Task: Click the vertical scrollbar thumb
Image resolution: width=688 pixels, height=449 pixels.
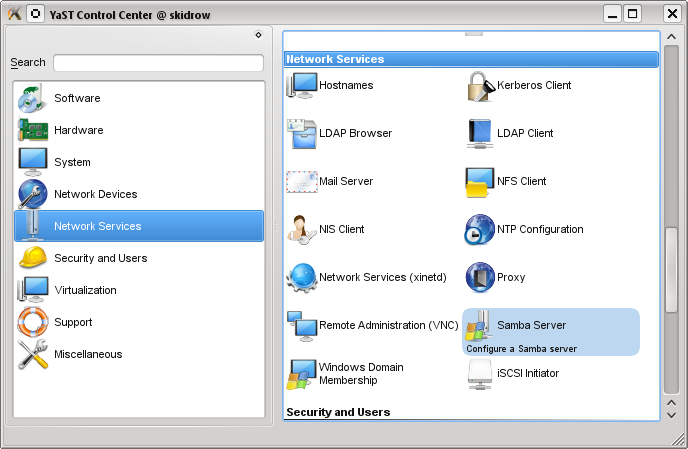Action: coord(671,269)
